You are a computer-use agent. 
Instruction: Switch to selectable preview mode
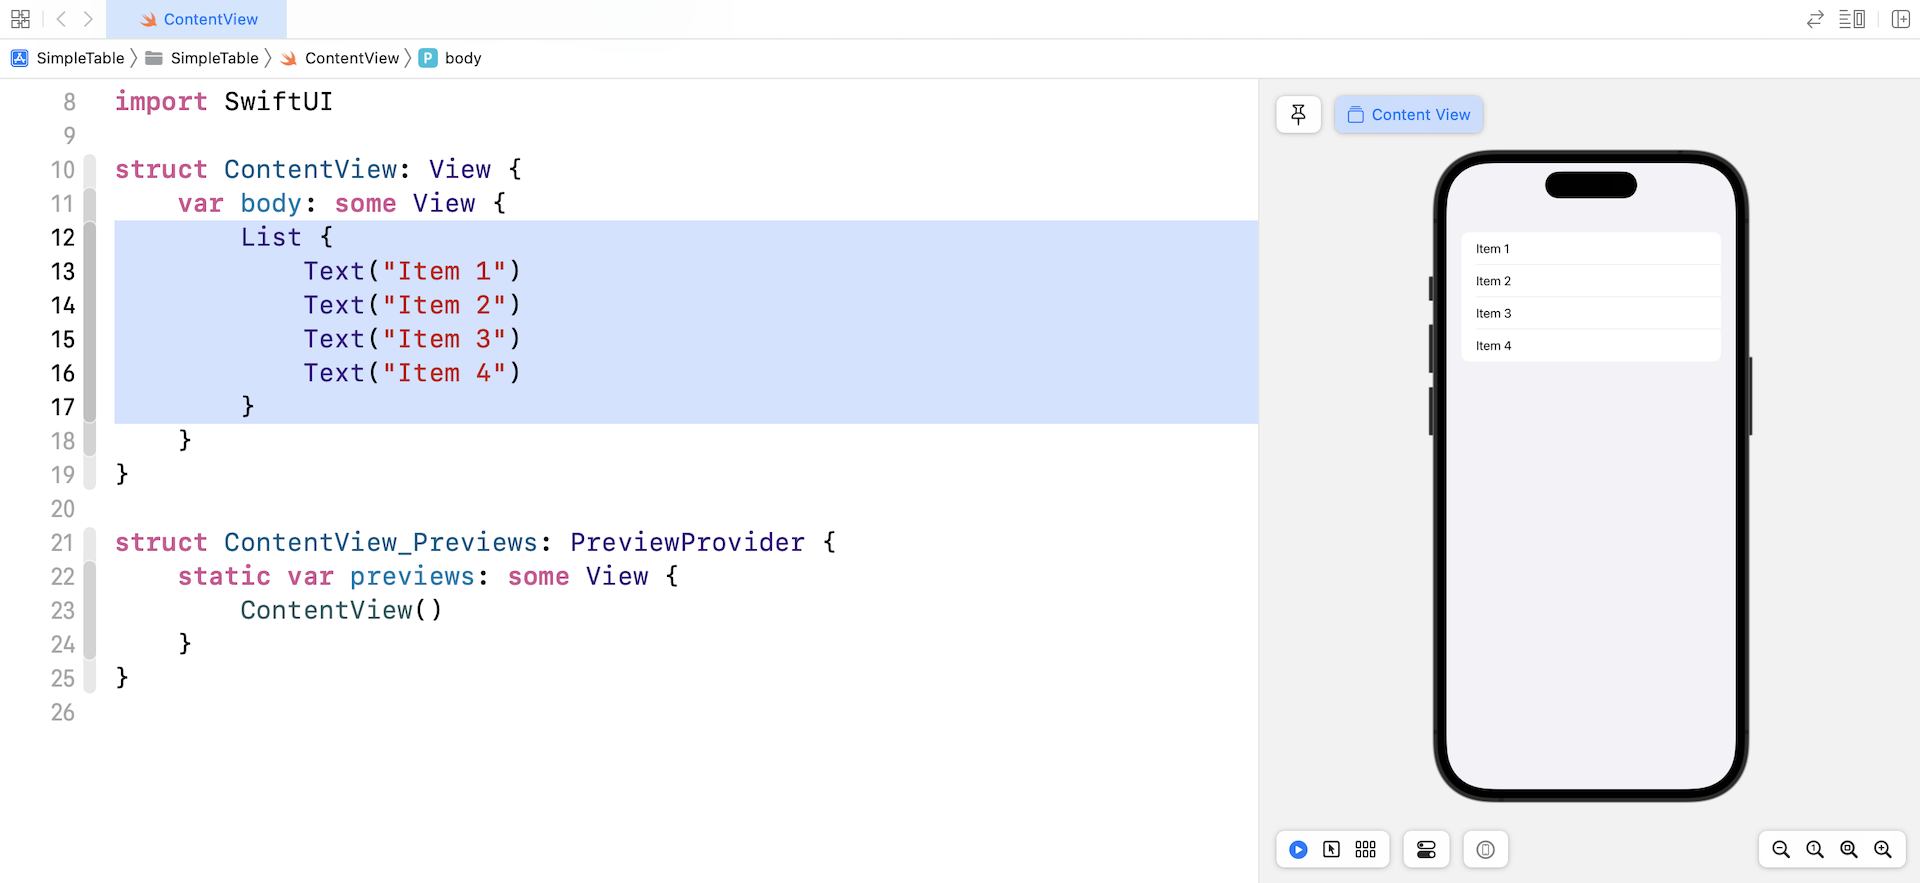click(x=1331, y=849)
